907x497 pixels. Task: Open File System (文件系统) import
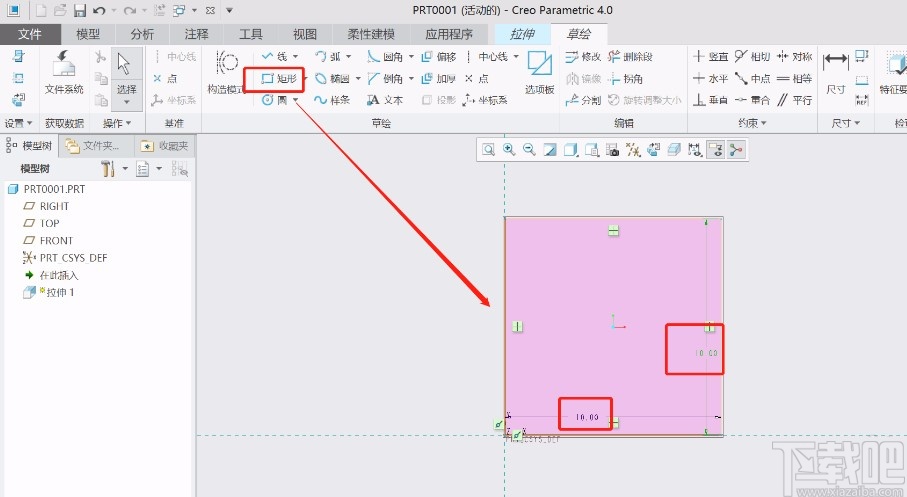64,72
